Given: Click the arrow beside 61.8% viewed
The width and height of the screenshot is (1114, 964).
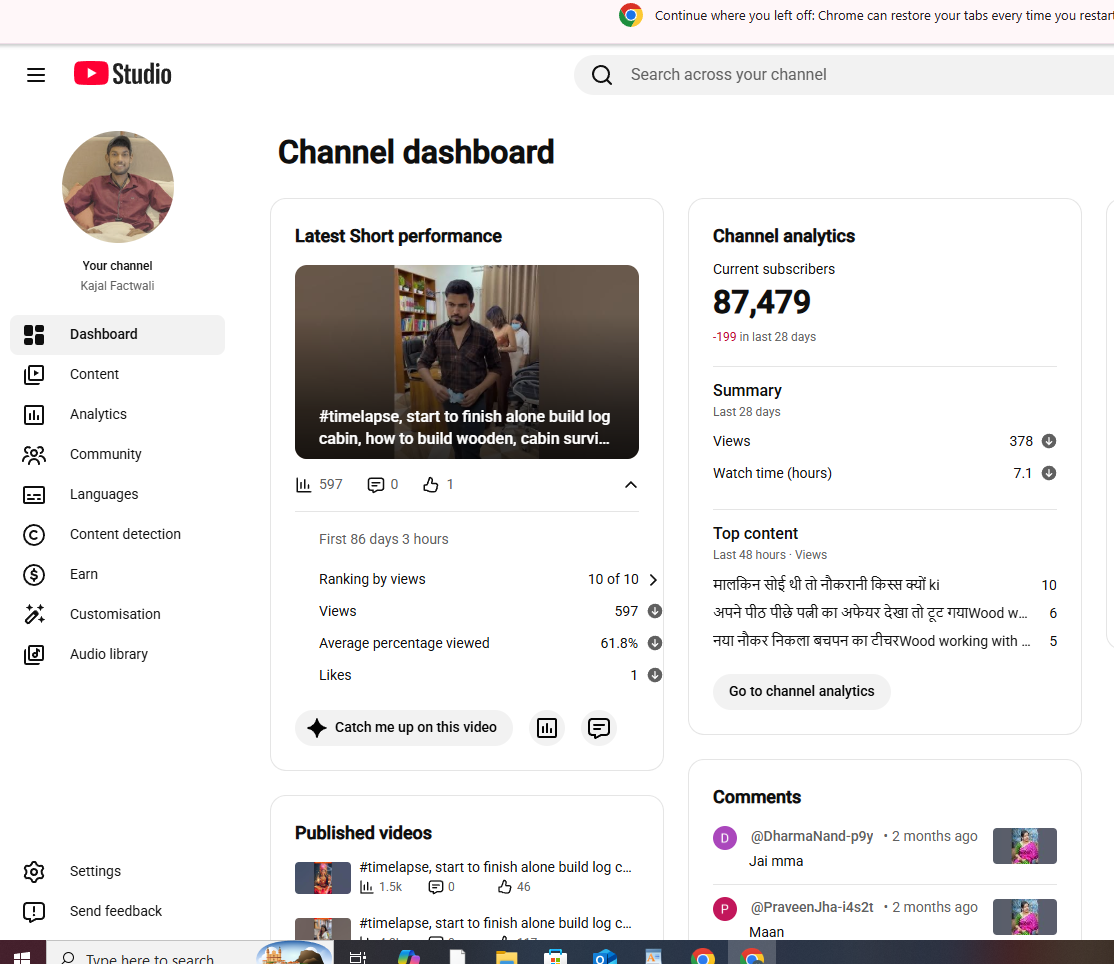Looking at the screenshot, I should (x=655, y=643).
